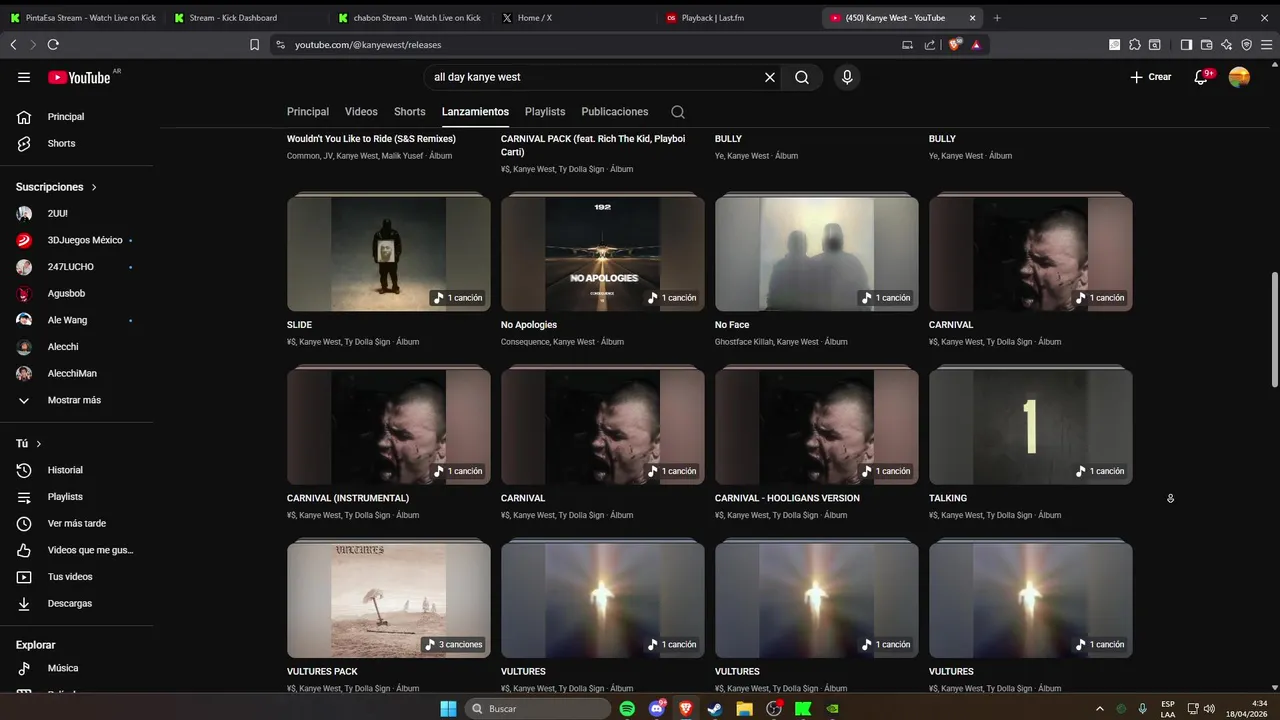Open the Crear button
The image size is (1280, 720).
tap(1150, 77)
